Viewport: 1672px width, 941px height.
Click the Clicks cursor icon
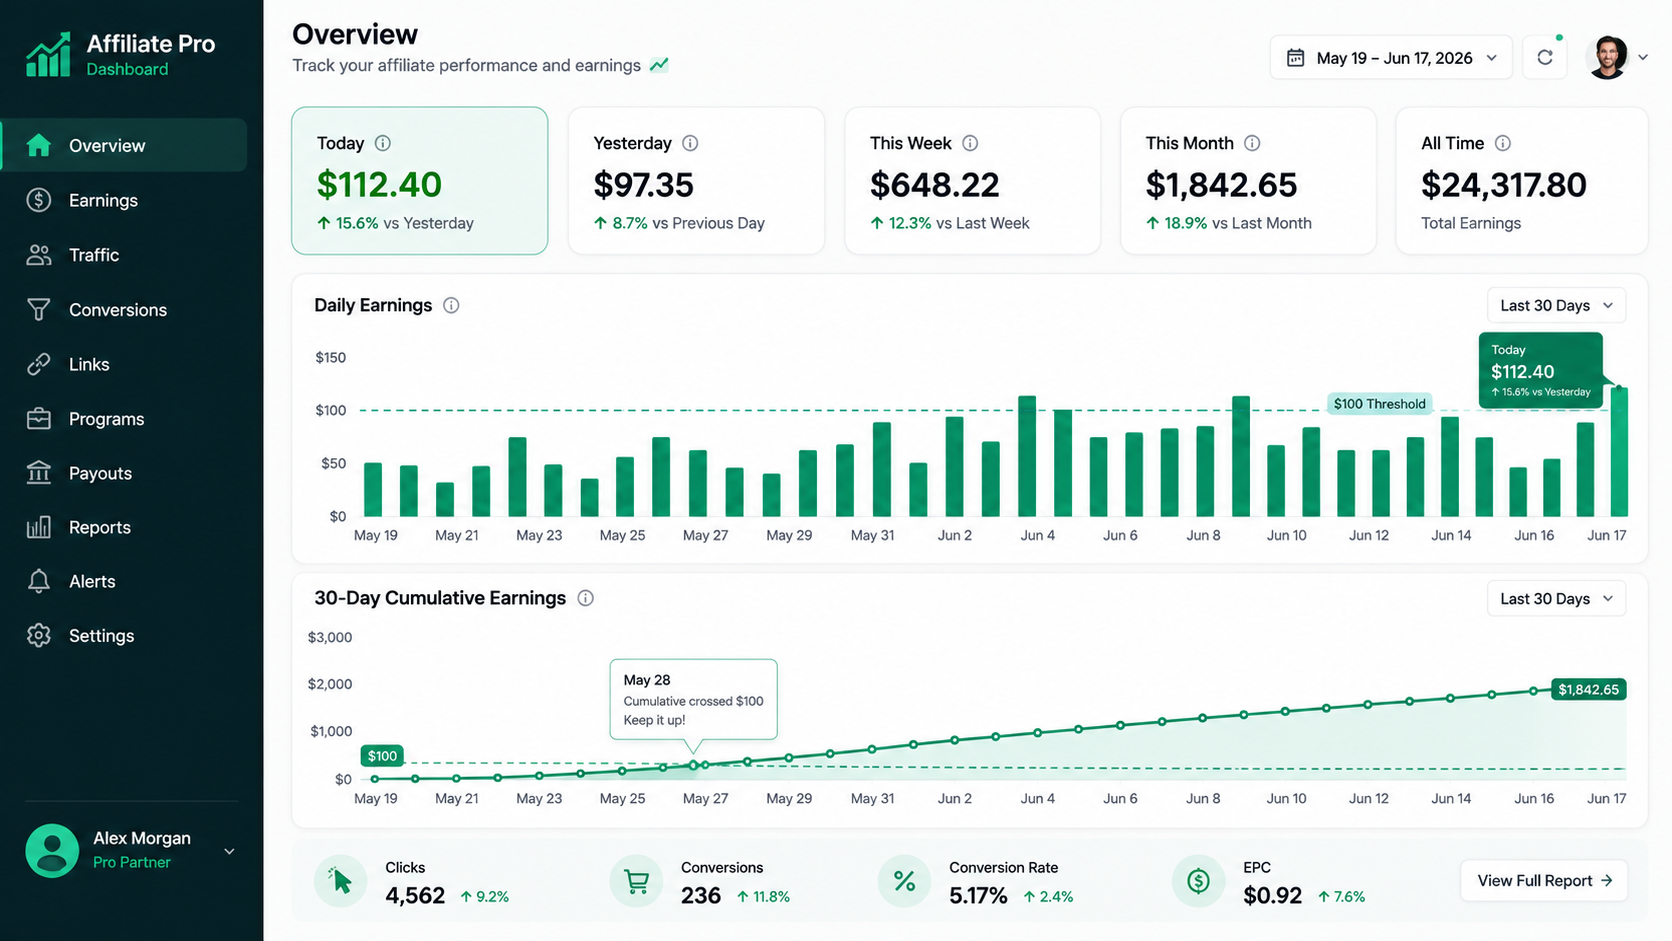(340, 881)
